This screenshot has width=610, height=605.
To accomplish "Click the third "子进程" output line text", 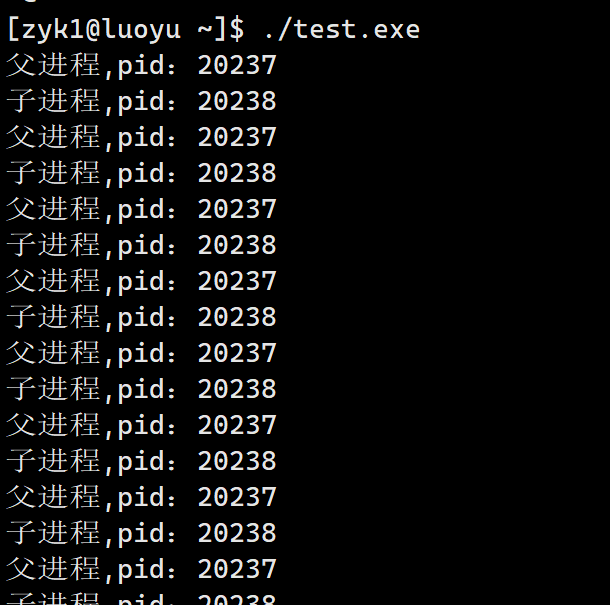I will click(x=141, y=245).
